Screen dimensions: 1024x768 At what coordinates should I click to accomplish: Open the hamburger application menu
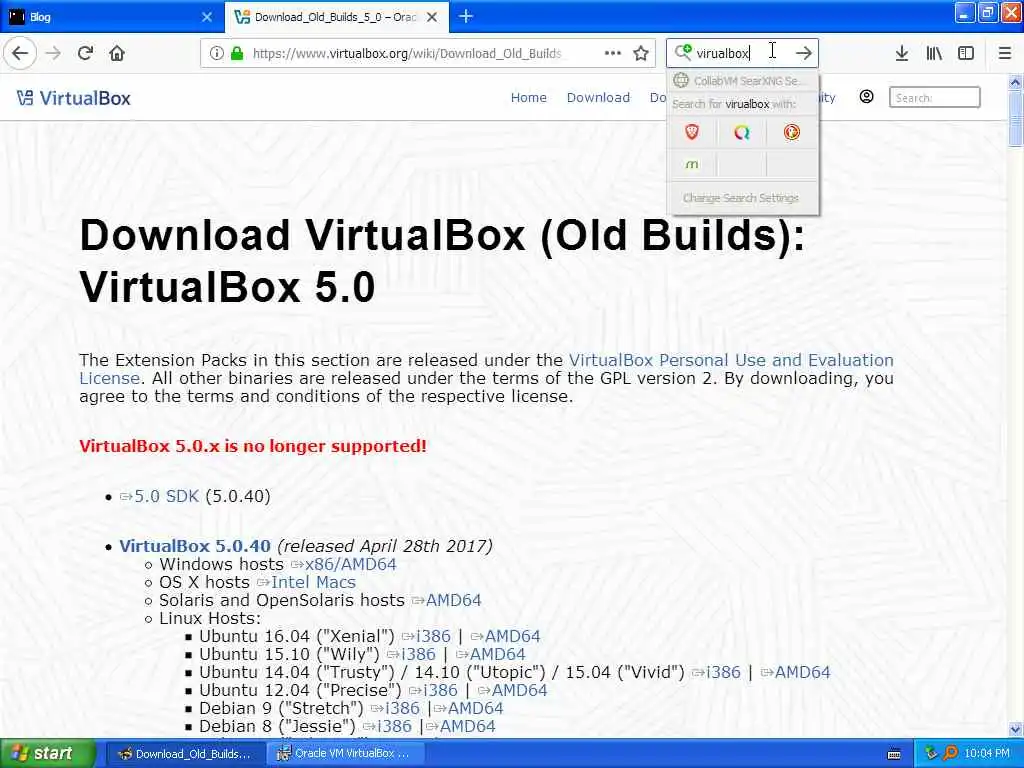tap(1004, 53)
